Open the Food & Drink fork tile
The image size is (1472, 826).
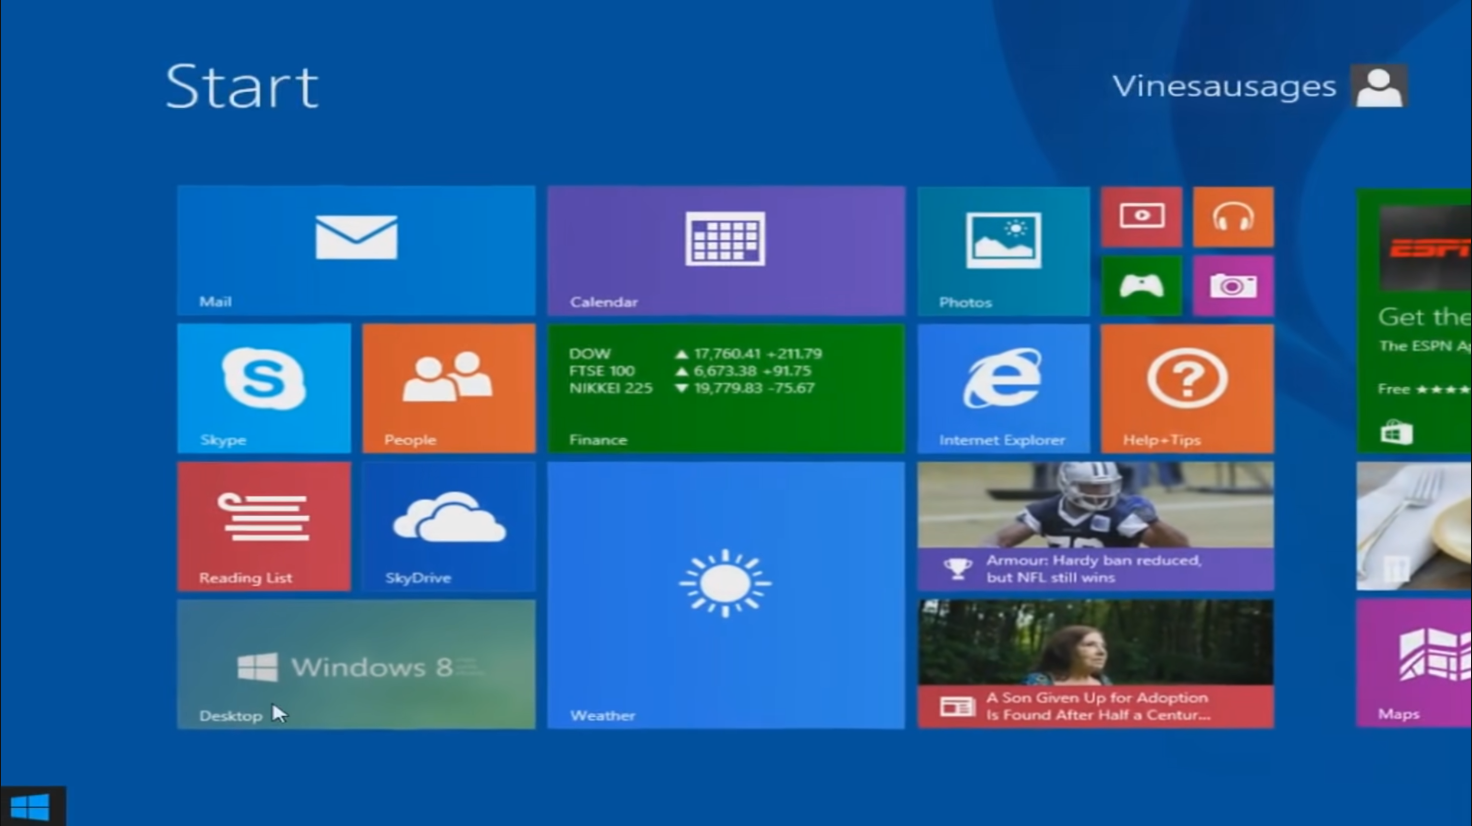coord(1414,526)
